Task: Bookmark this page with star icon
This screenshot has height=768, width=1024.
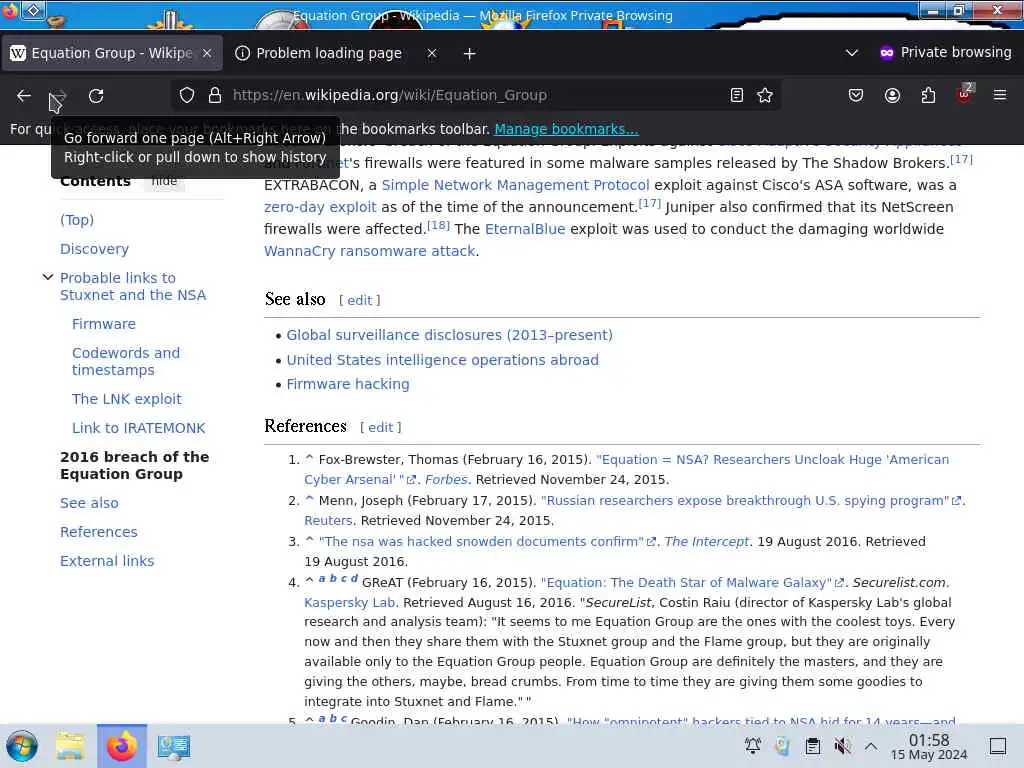Action: [765, 95]
